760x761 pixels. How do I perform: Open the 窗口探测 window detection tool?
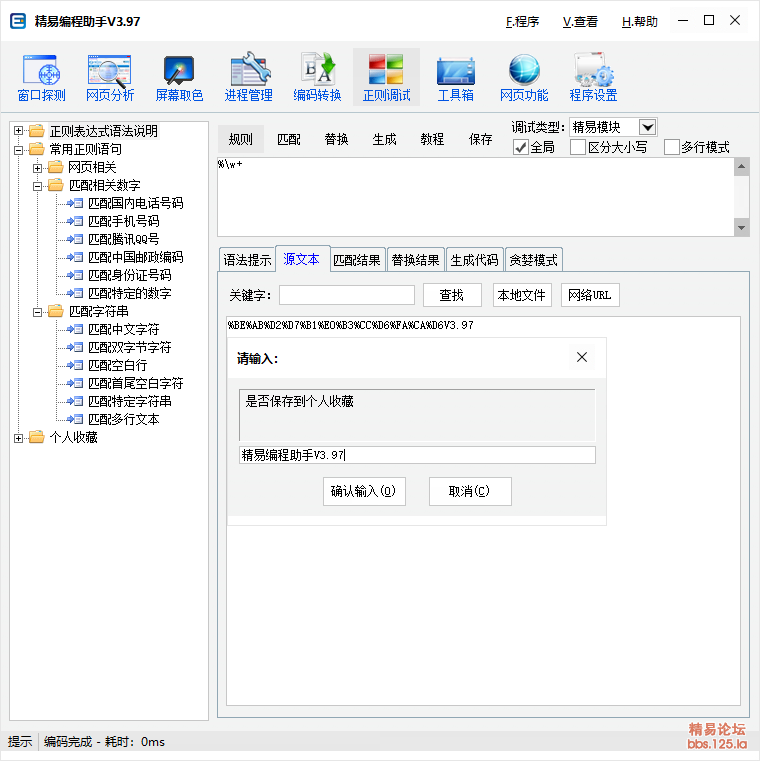pos(41,78)
